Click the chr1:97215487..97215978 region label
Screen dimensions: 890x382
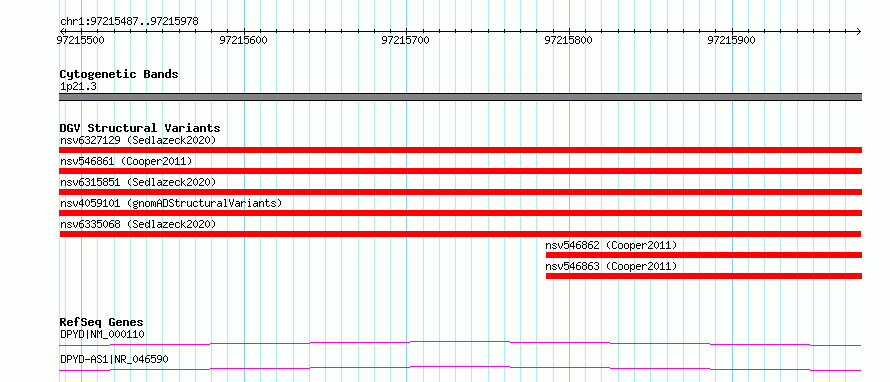129,22
